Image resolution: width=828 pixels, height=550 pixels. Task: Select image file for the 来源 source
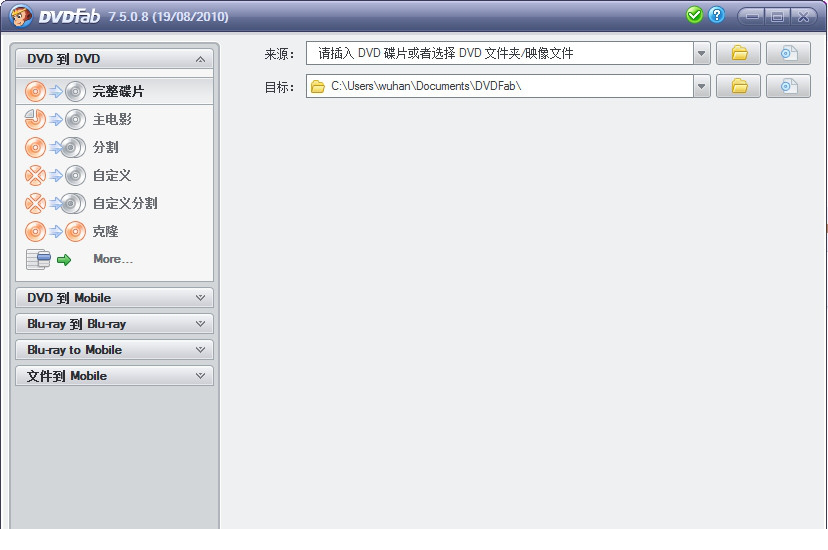788,53
